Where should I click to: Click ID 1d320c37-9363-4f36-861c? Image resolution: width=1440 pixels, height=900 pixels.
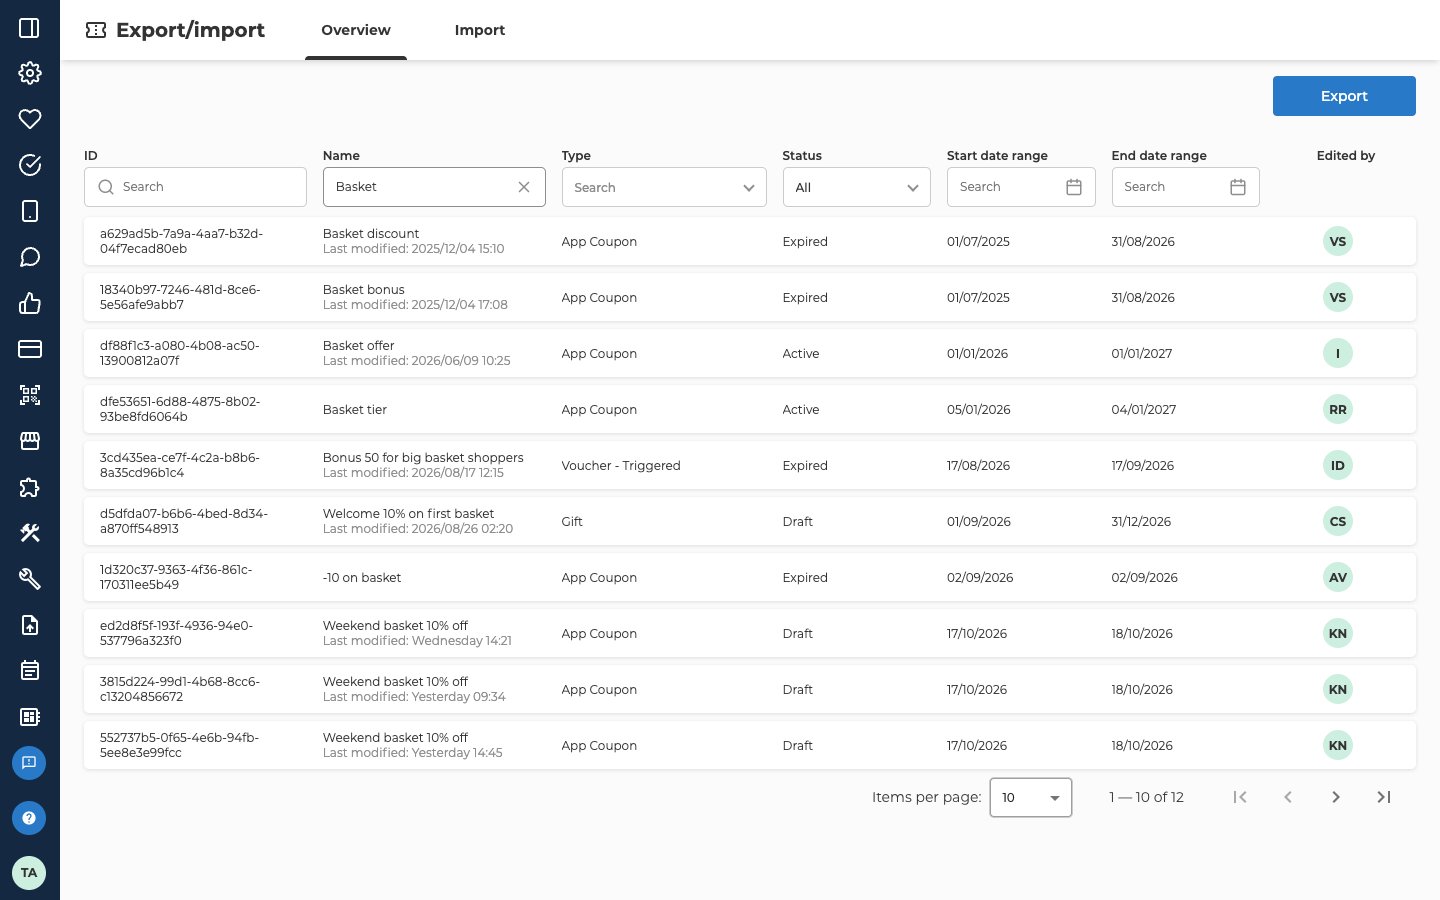176,577
